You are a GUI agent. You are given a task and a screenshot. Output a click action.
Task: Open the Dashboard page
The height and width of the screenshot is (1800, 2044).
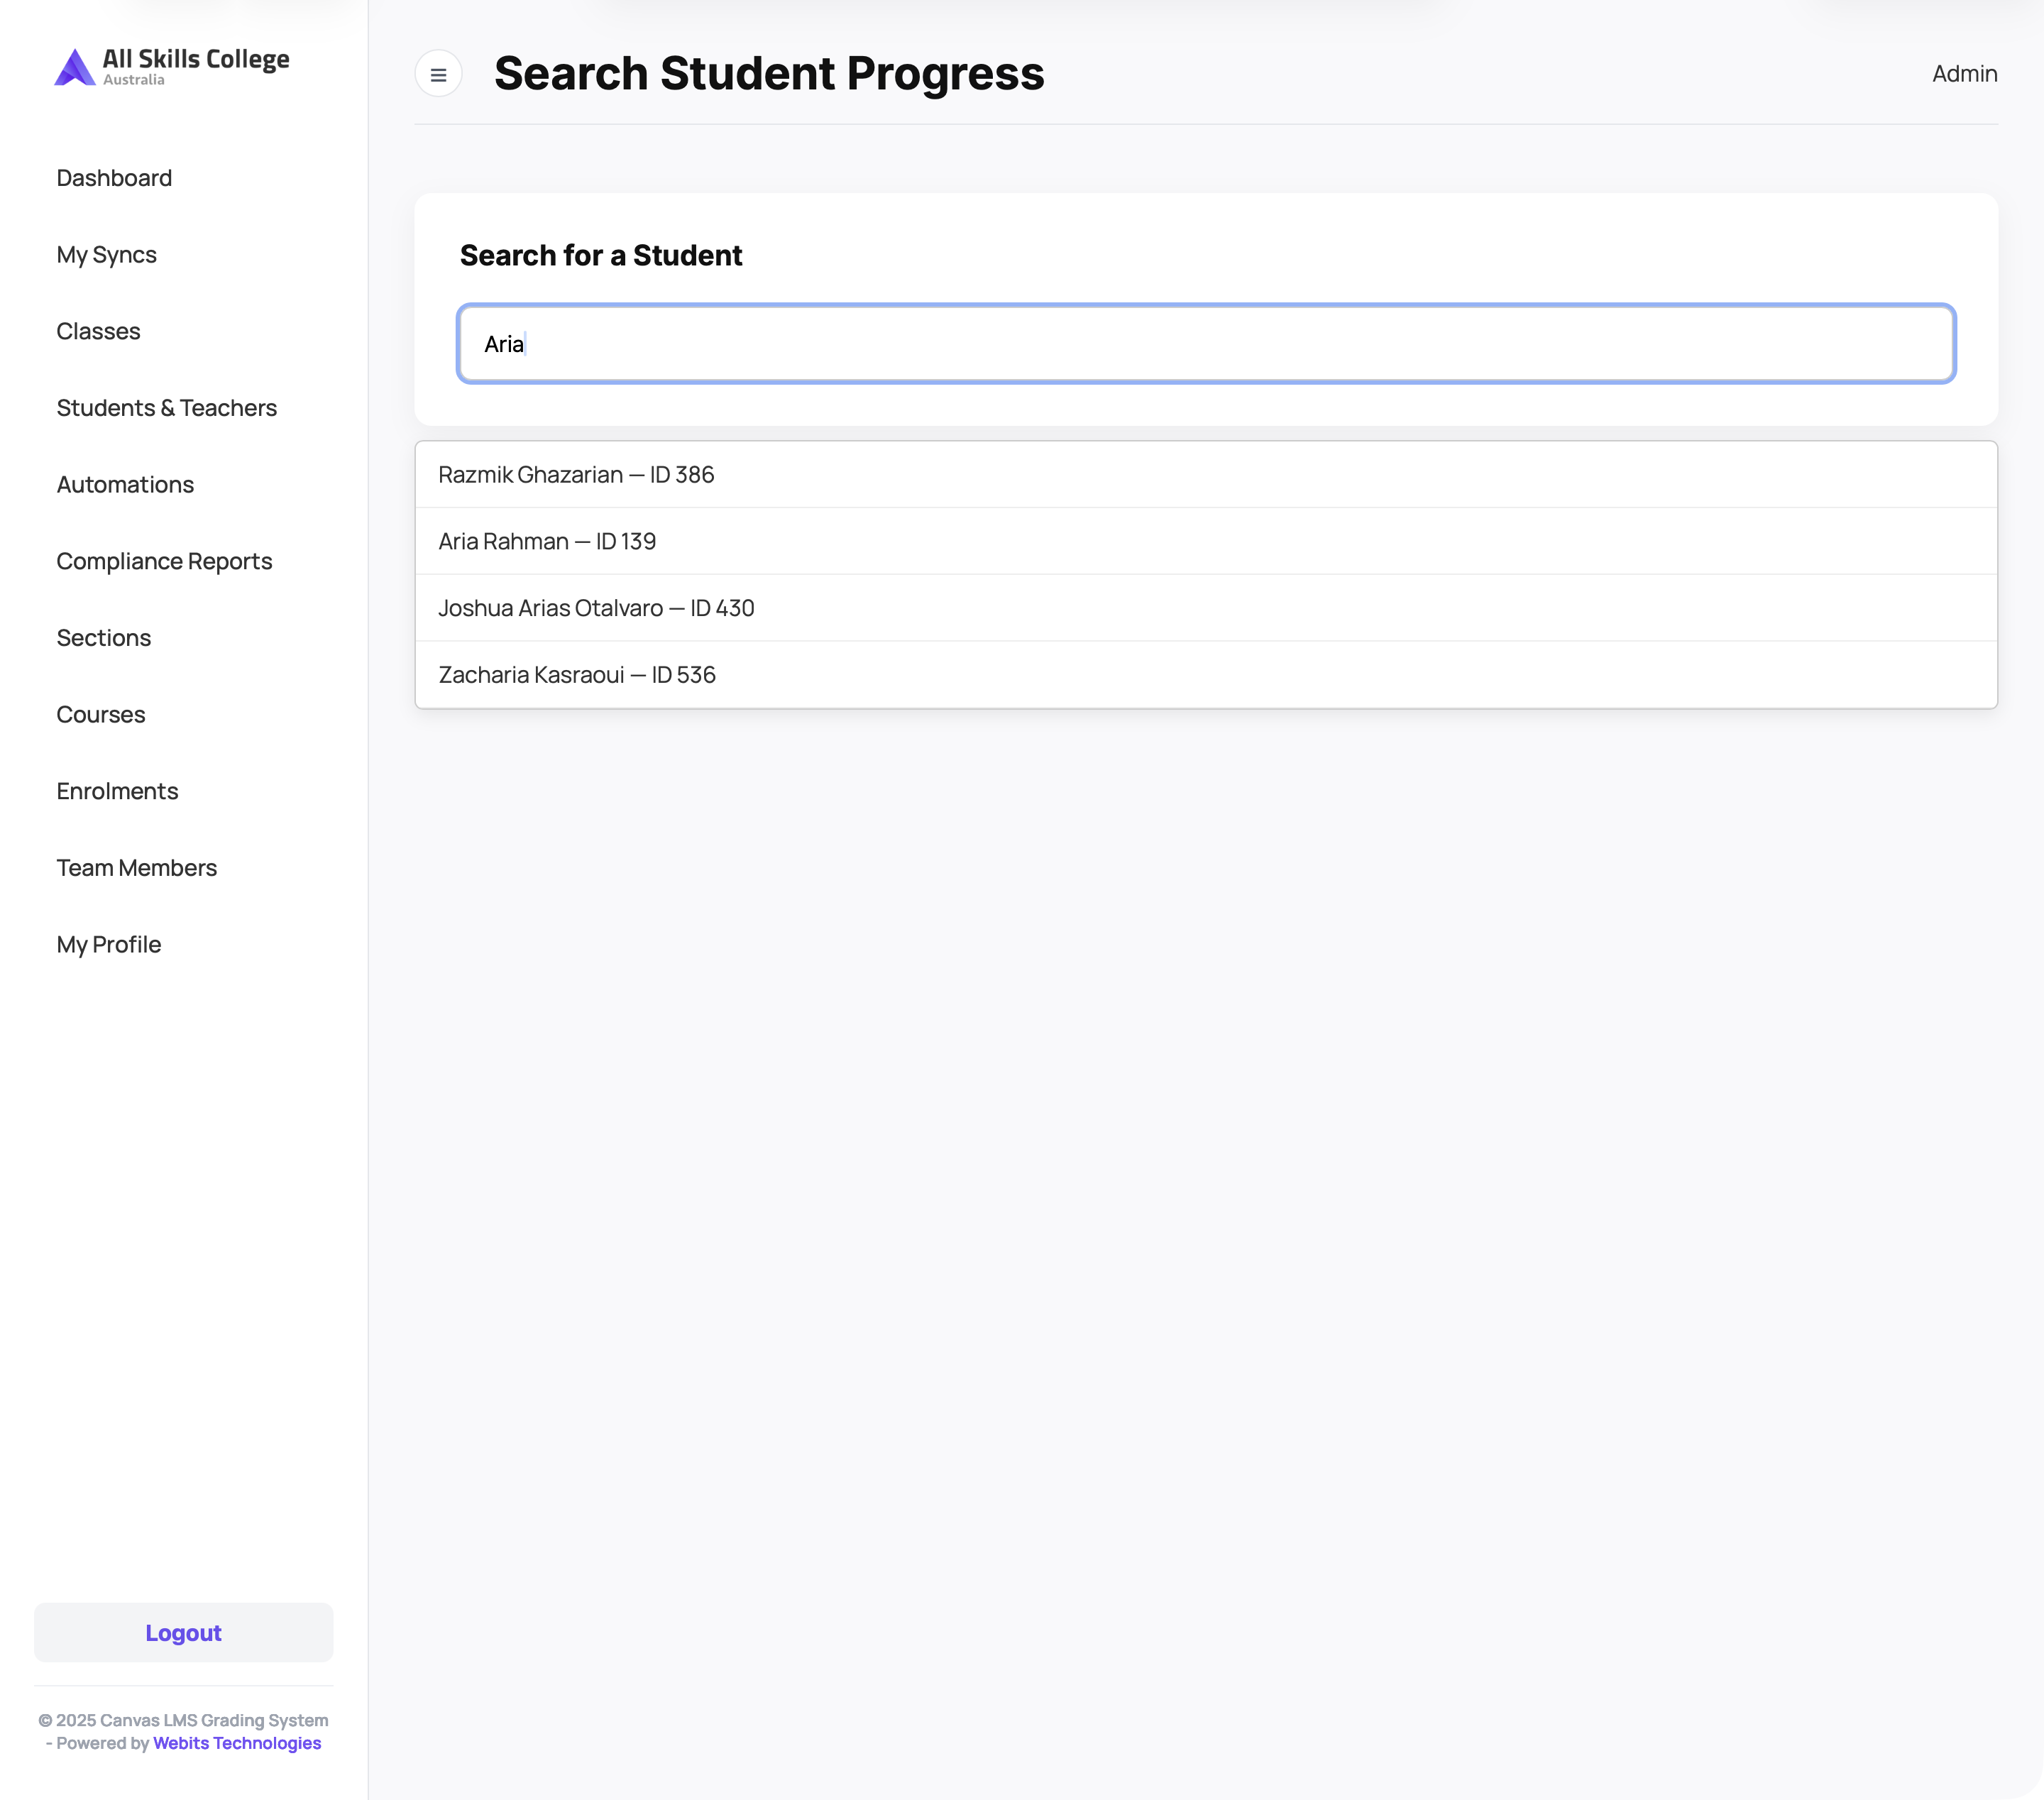(114, 178)
